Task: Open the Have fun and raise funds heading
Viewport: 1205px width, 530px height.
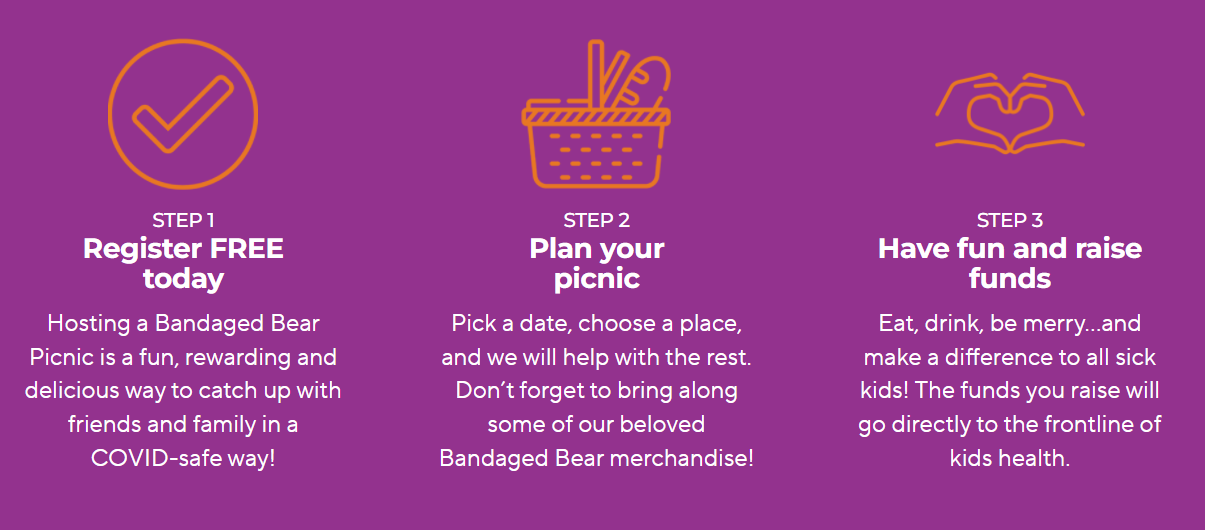Action: point(1010,263)
